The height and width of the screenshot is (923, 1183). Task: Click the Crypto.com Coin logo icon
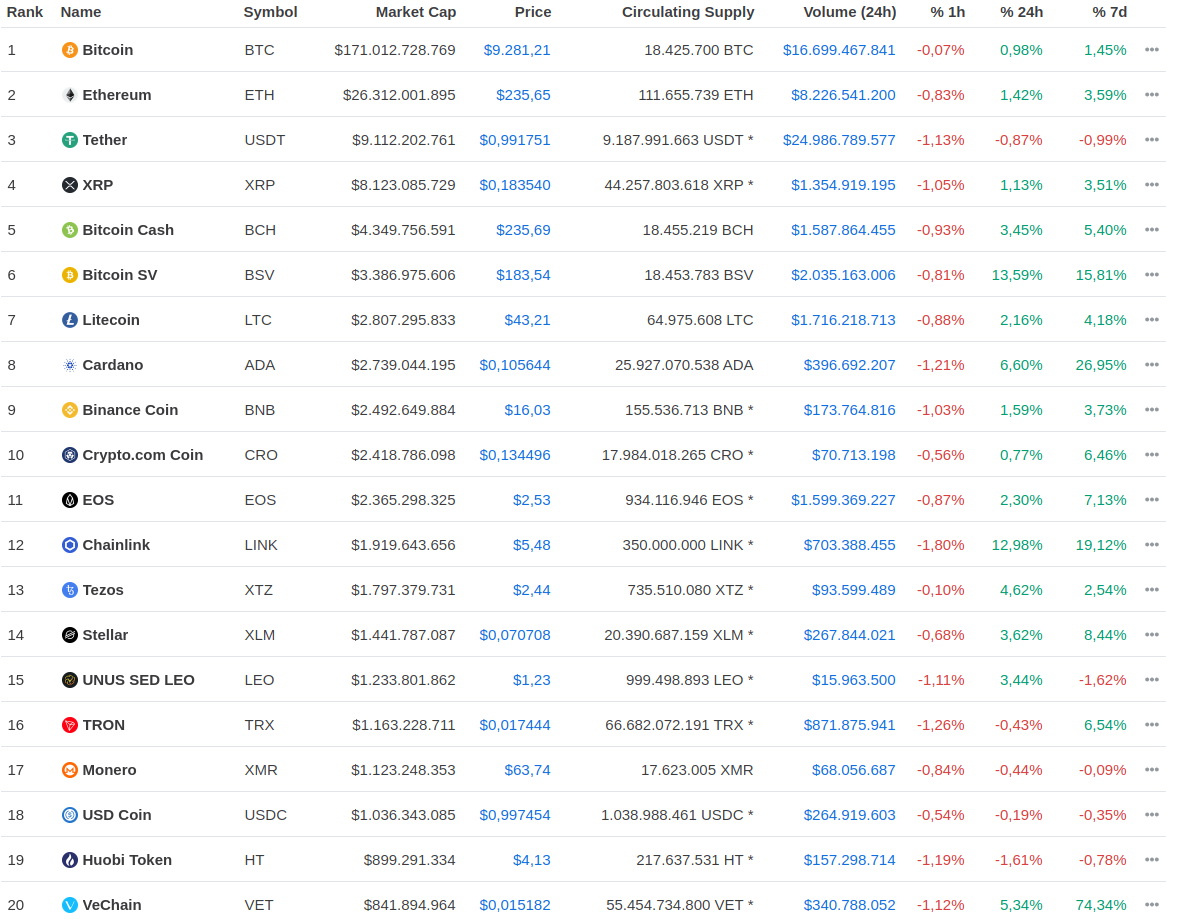pos(69,455)
